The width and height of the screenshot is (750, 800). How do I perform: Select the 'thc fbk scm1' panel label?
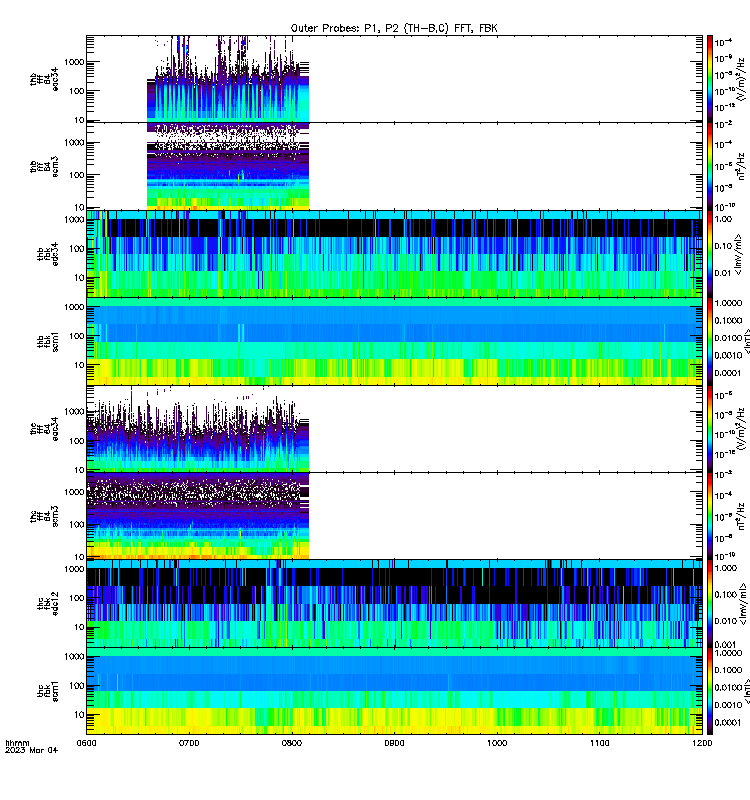pyautogui.click(x=48, y=691)
